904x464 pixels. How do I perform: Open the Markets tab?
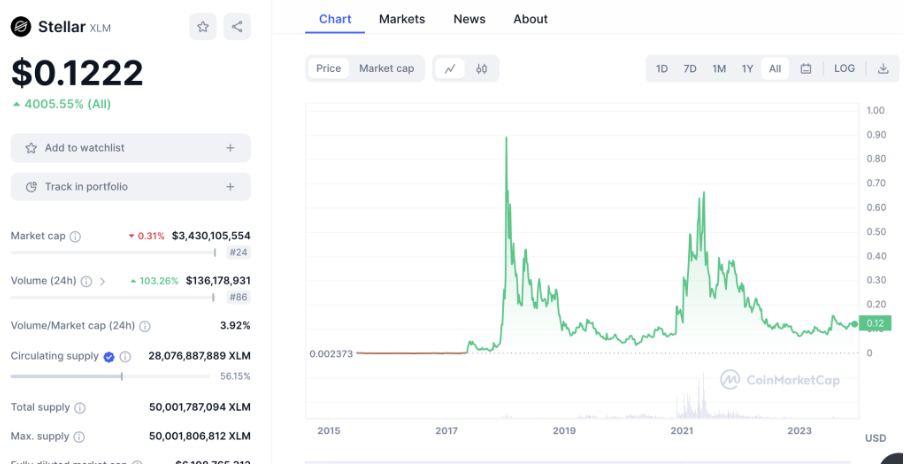click(x=402, y=19)
